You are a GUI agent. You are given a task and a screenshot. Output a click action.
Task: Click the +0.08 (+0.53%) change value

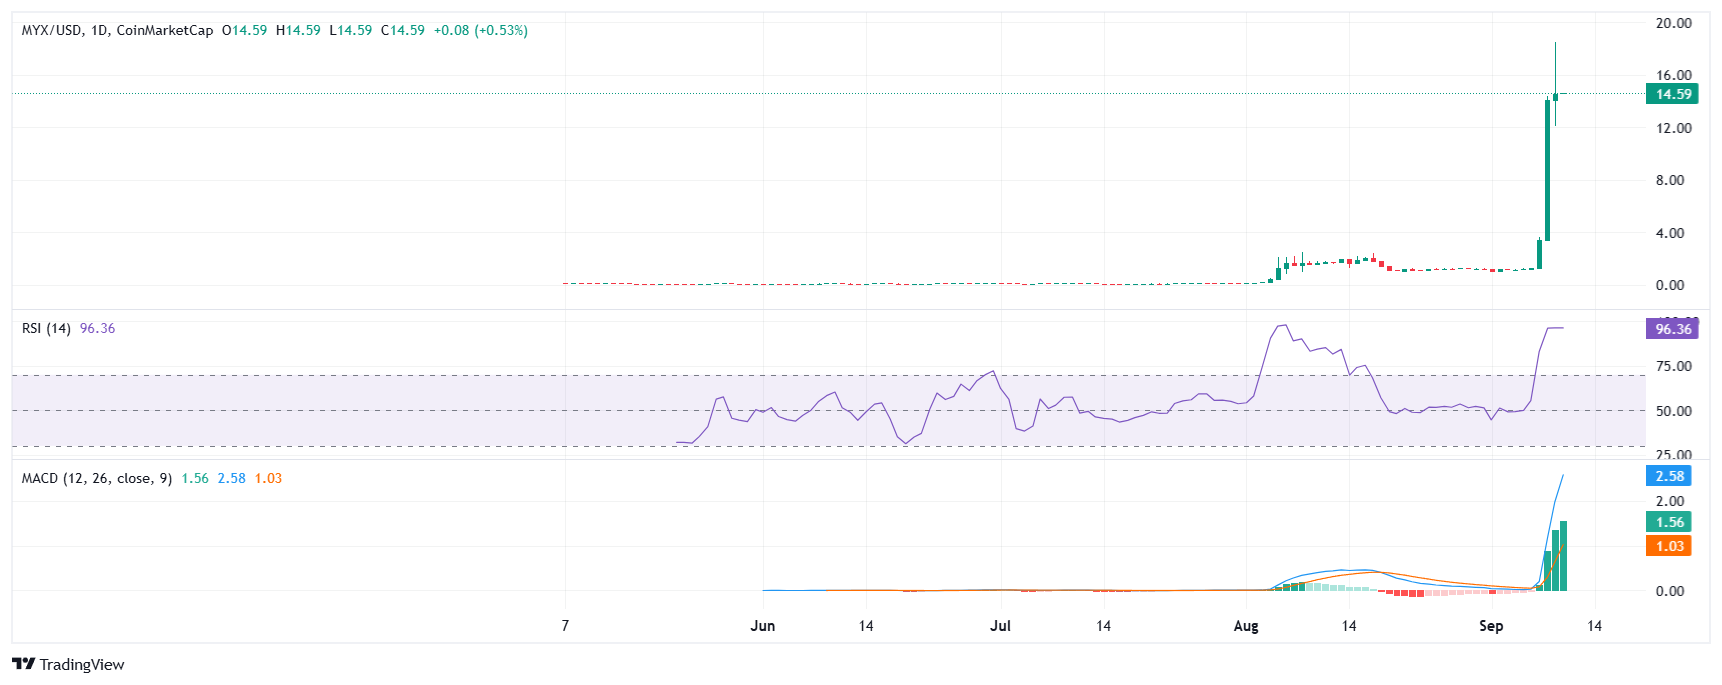(x=480, y=30)
